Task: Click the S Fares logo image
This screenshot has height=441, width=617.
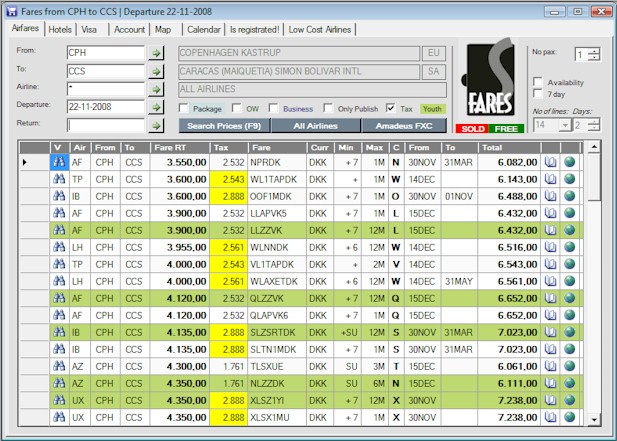Action: pyautogui.click(x=490, y=78)
